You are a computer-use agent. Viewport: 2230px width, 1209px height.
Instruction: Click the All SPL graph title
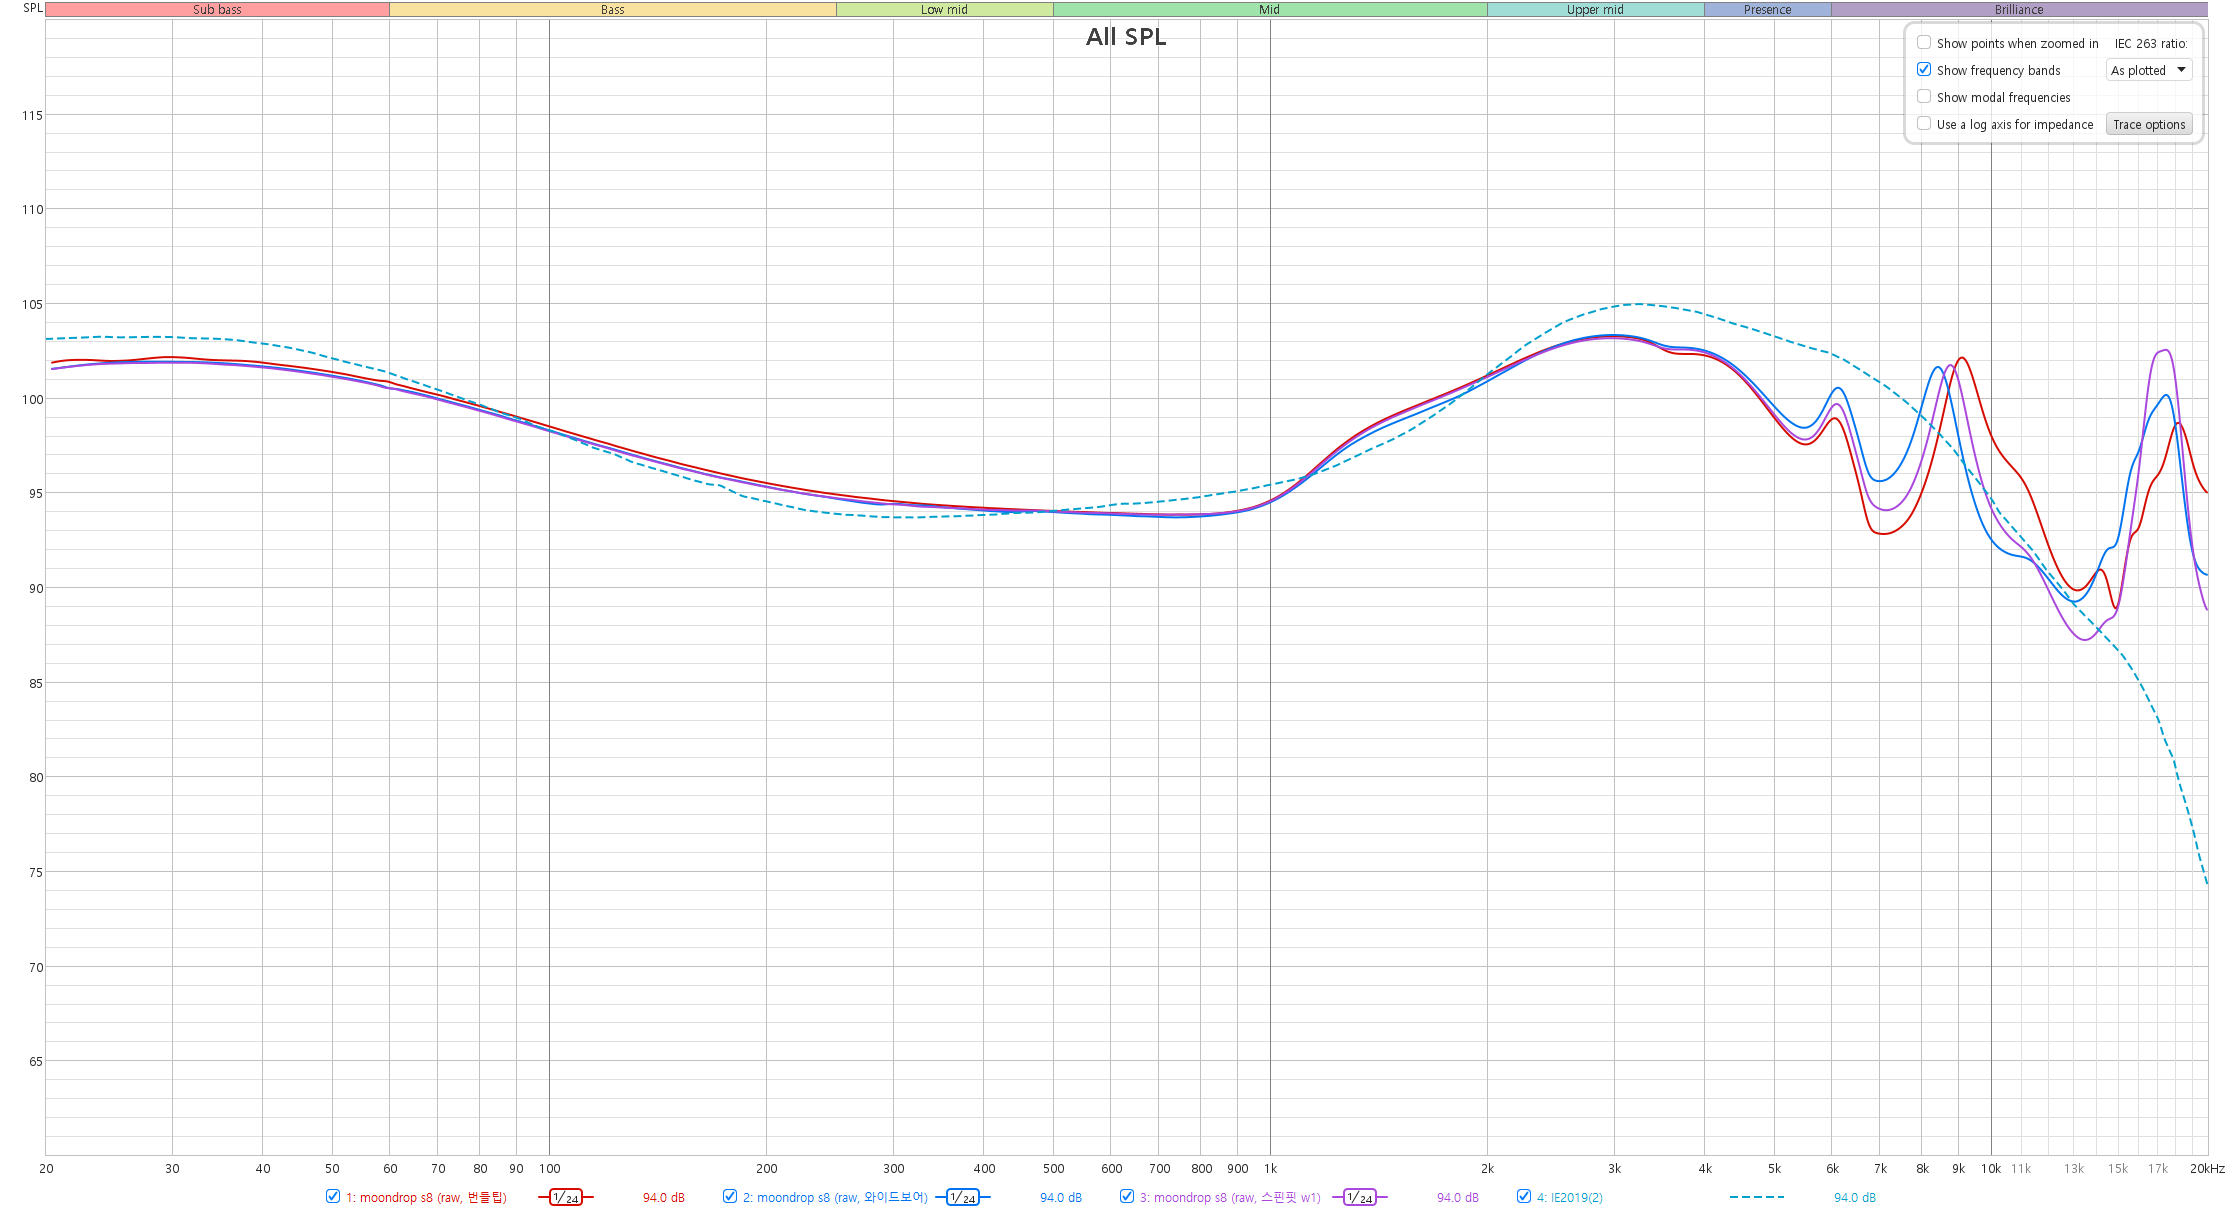(1126, 37)
